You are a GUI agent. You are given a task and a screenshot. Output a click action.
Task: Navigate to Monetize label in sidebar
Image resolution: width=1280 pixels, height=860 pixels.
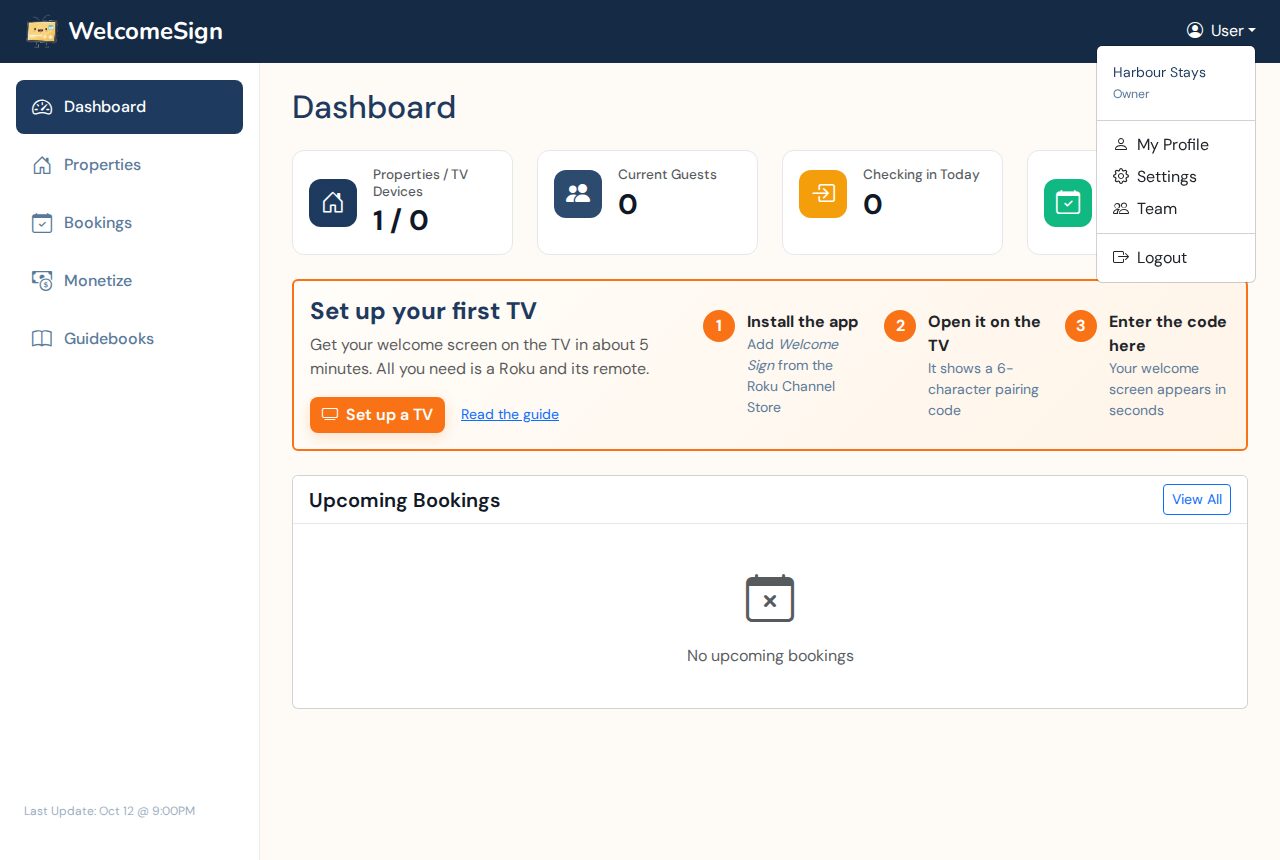coord(98,281)
